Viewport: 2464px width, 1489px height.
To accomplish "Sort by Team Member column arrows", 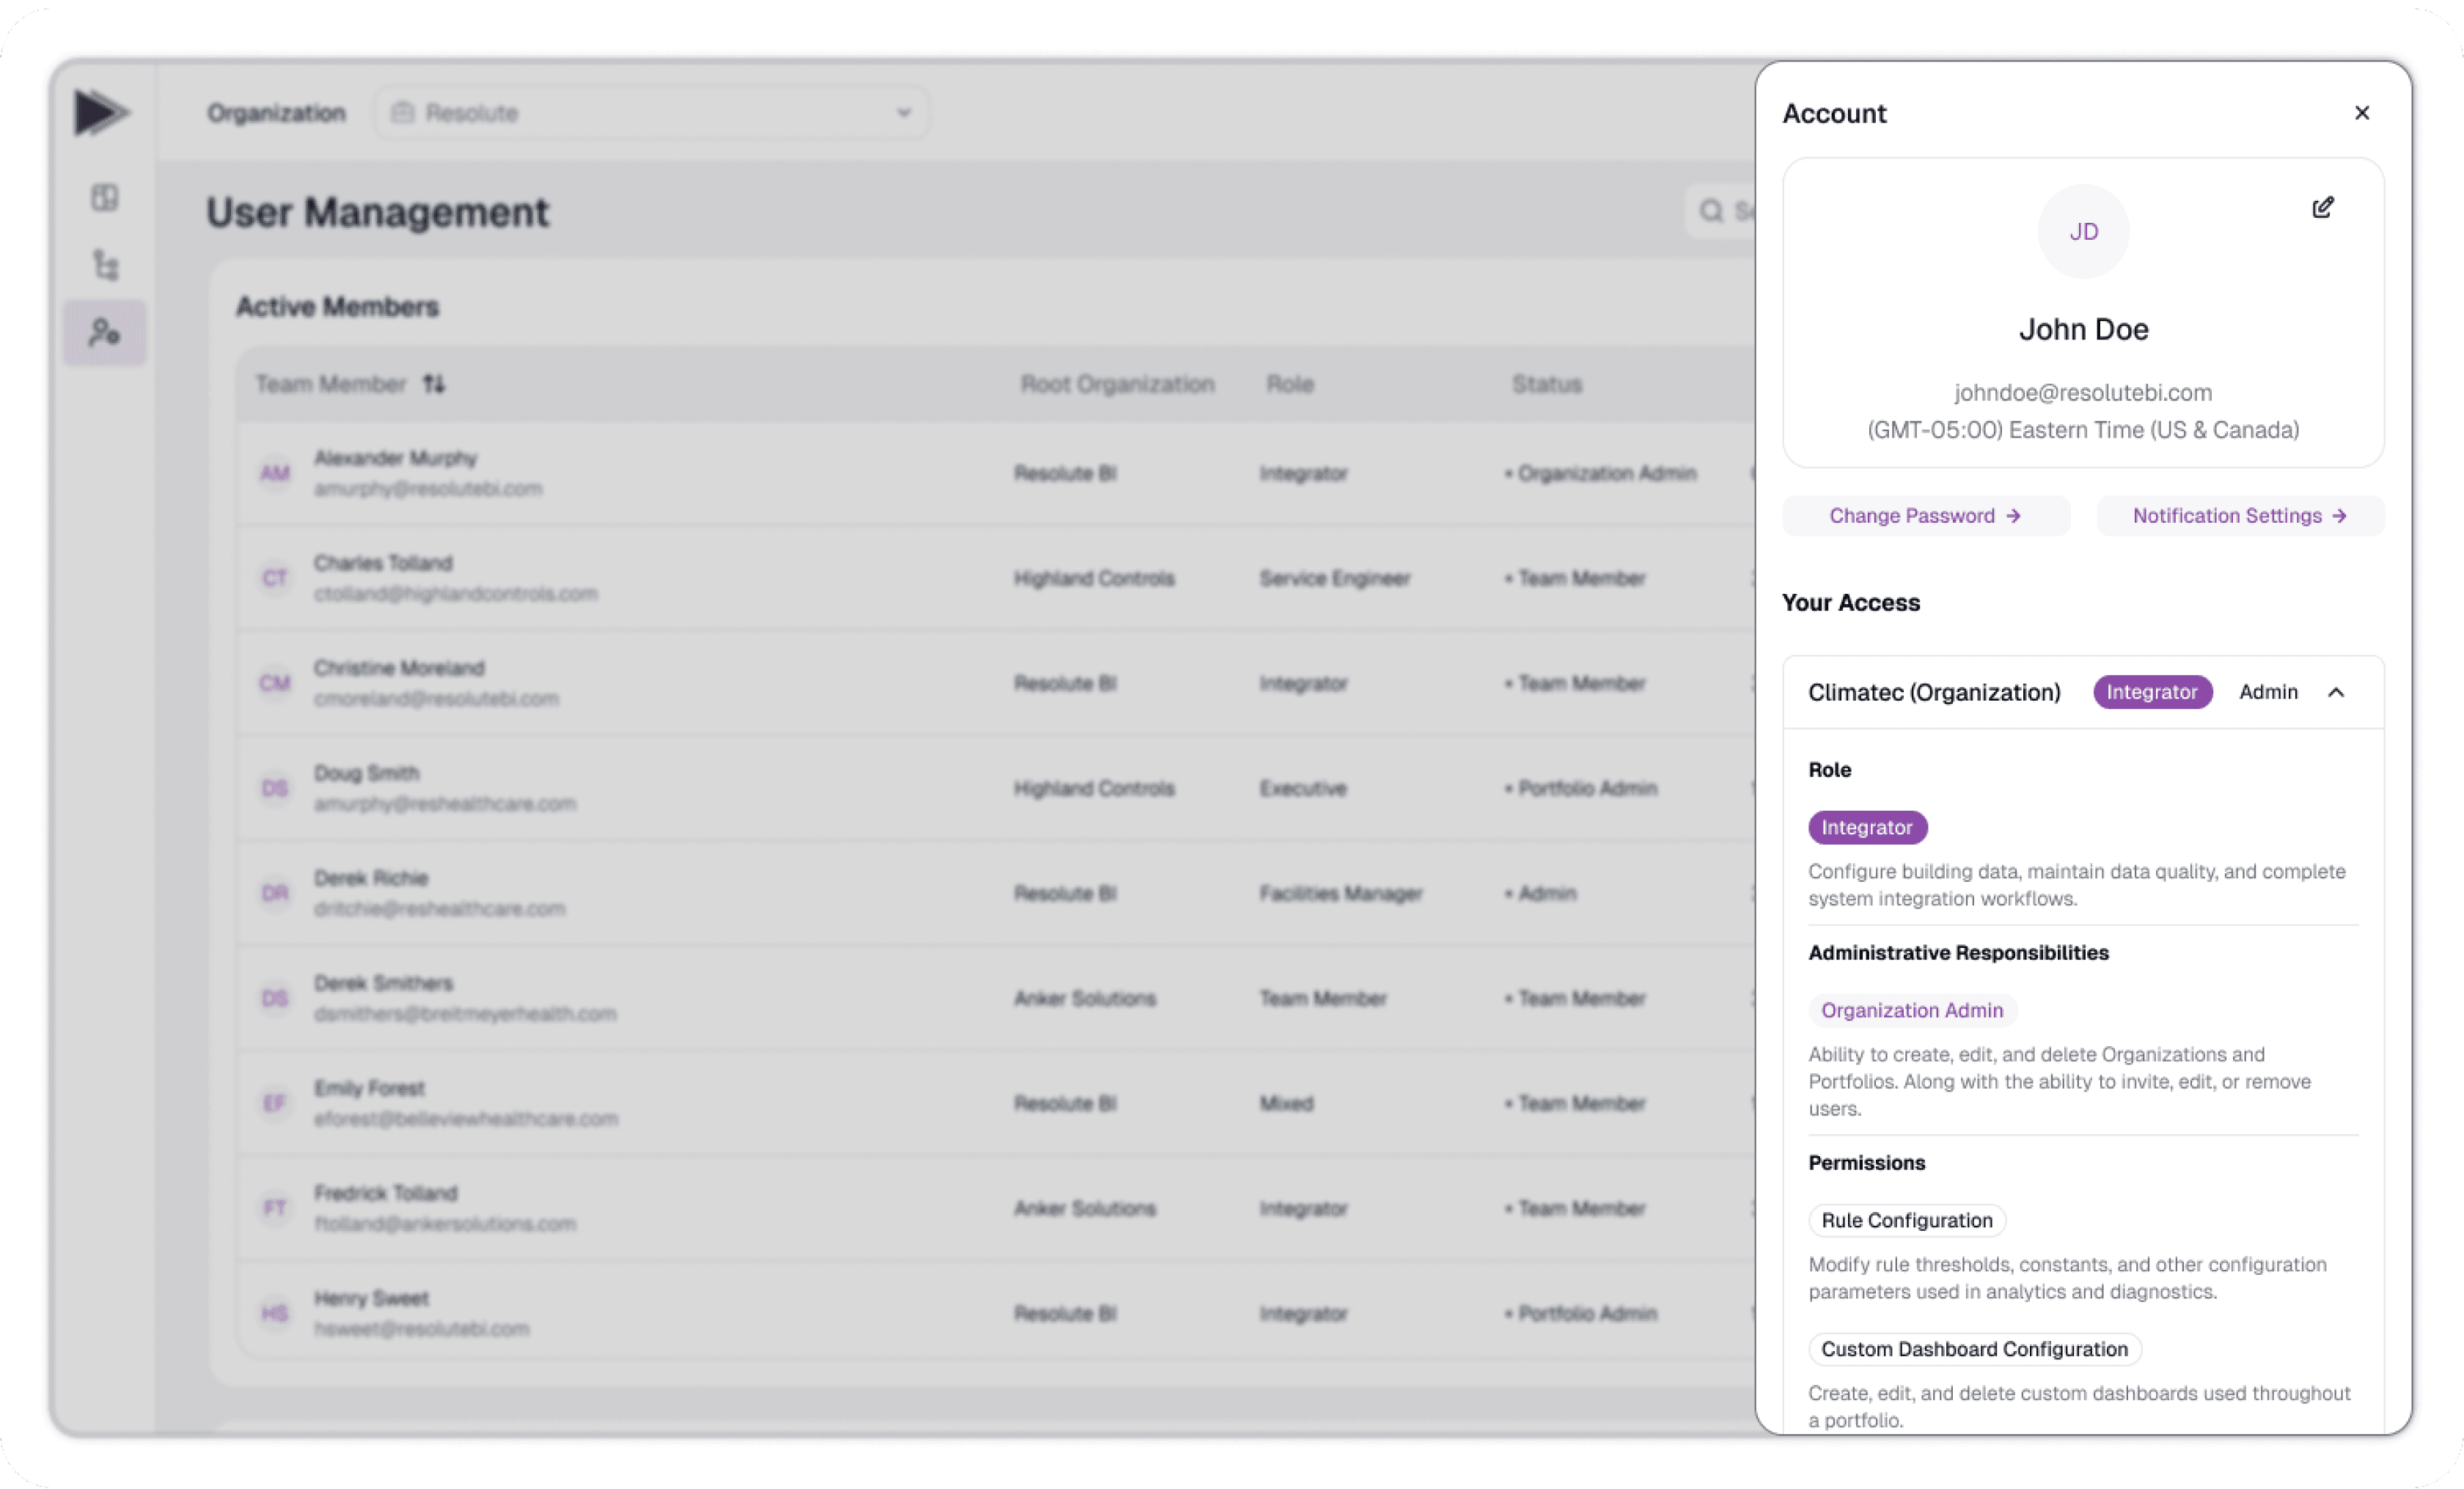I will [x=434, y=384].
